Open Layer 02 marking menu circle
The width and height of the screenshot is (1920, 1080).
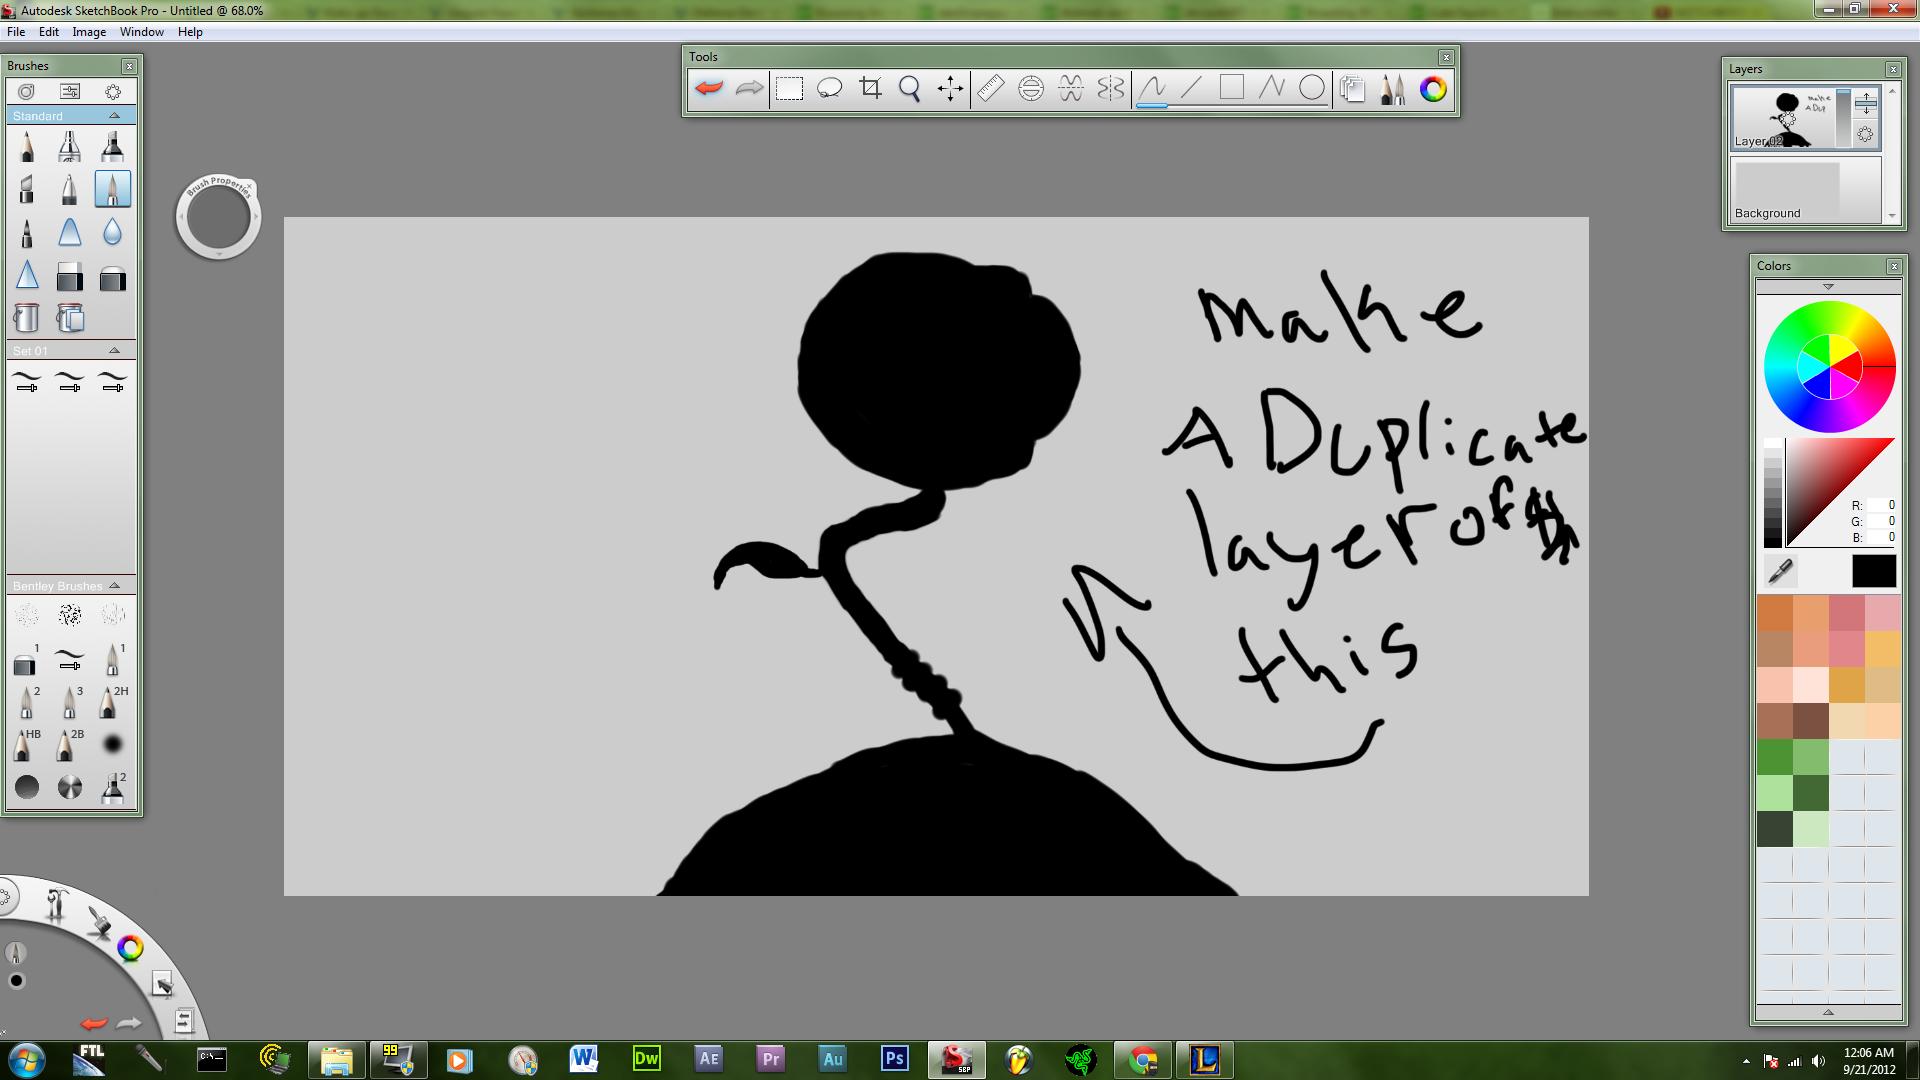(1866, 134)
